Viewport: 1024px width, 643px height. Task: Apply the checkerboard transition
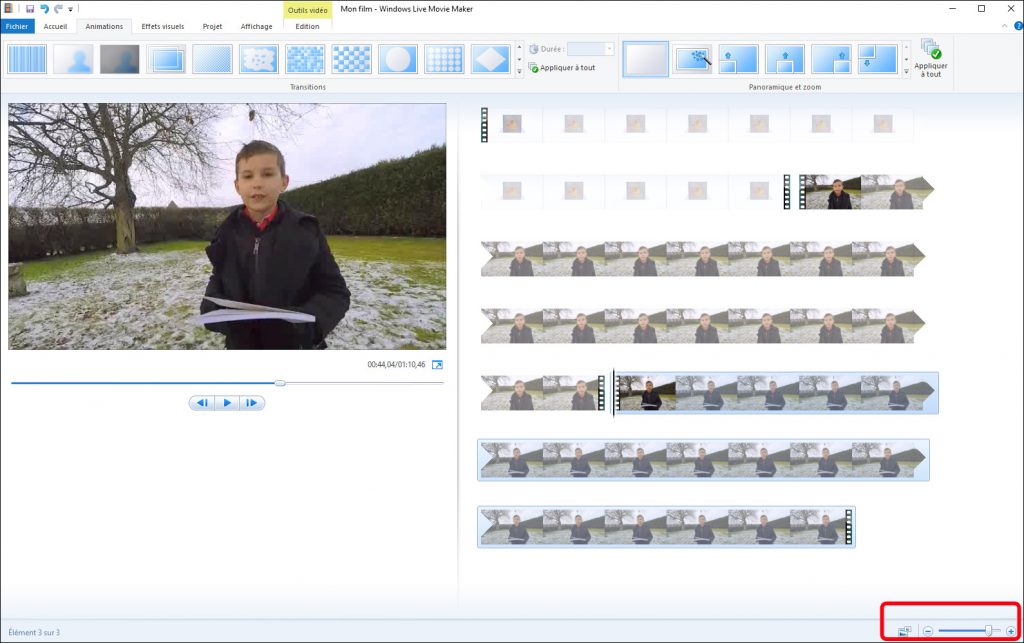point(351,59)
